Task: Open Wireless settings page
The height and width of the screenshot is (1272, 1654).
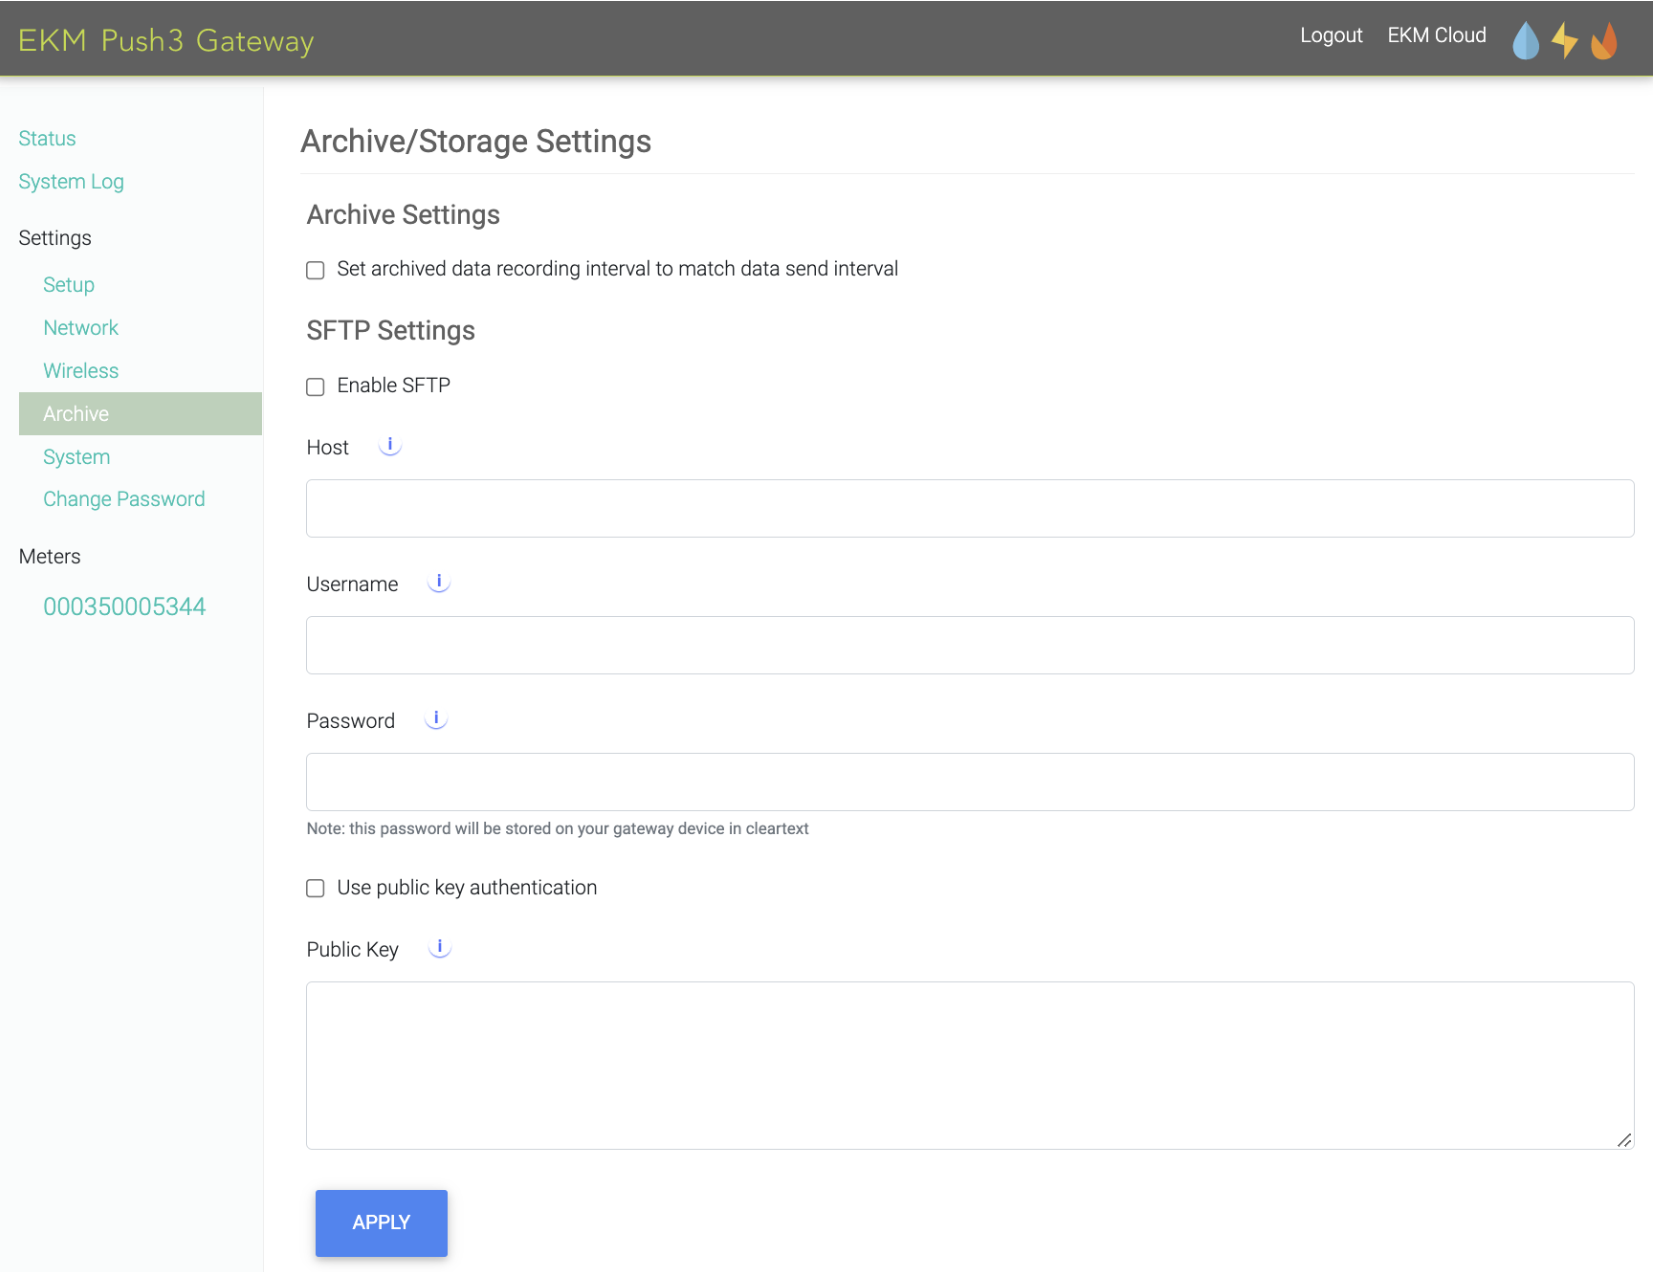Action: click(81, 371)
